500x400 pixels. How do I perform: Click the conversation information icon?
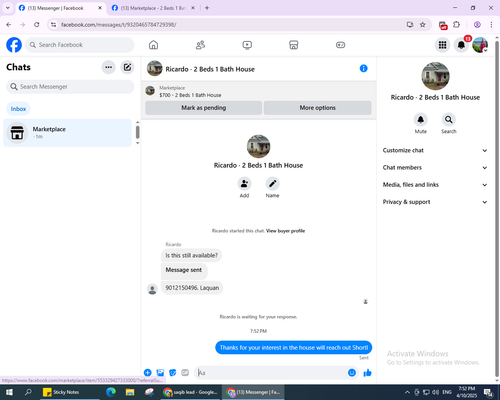click(363, 68)
